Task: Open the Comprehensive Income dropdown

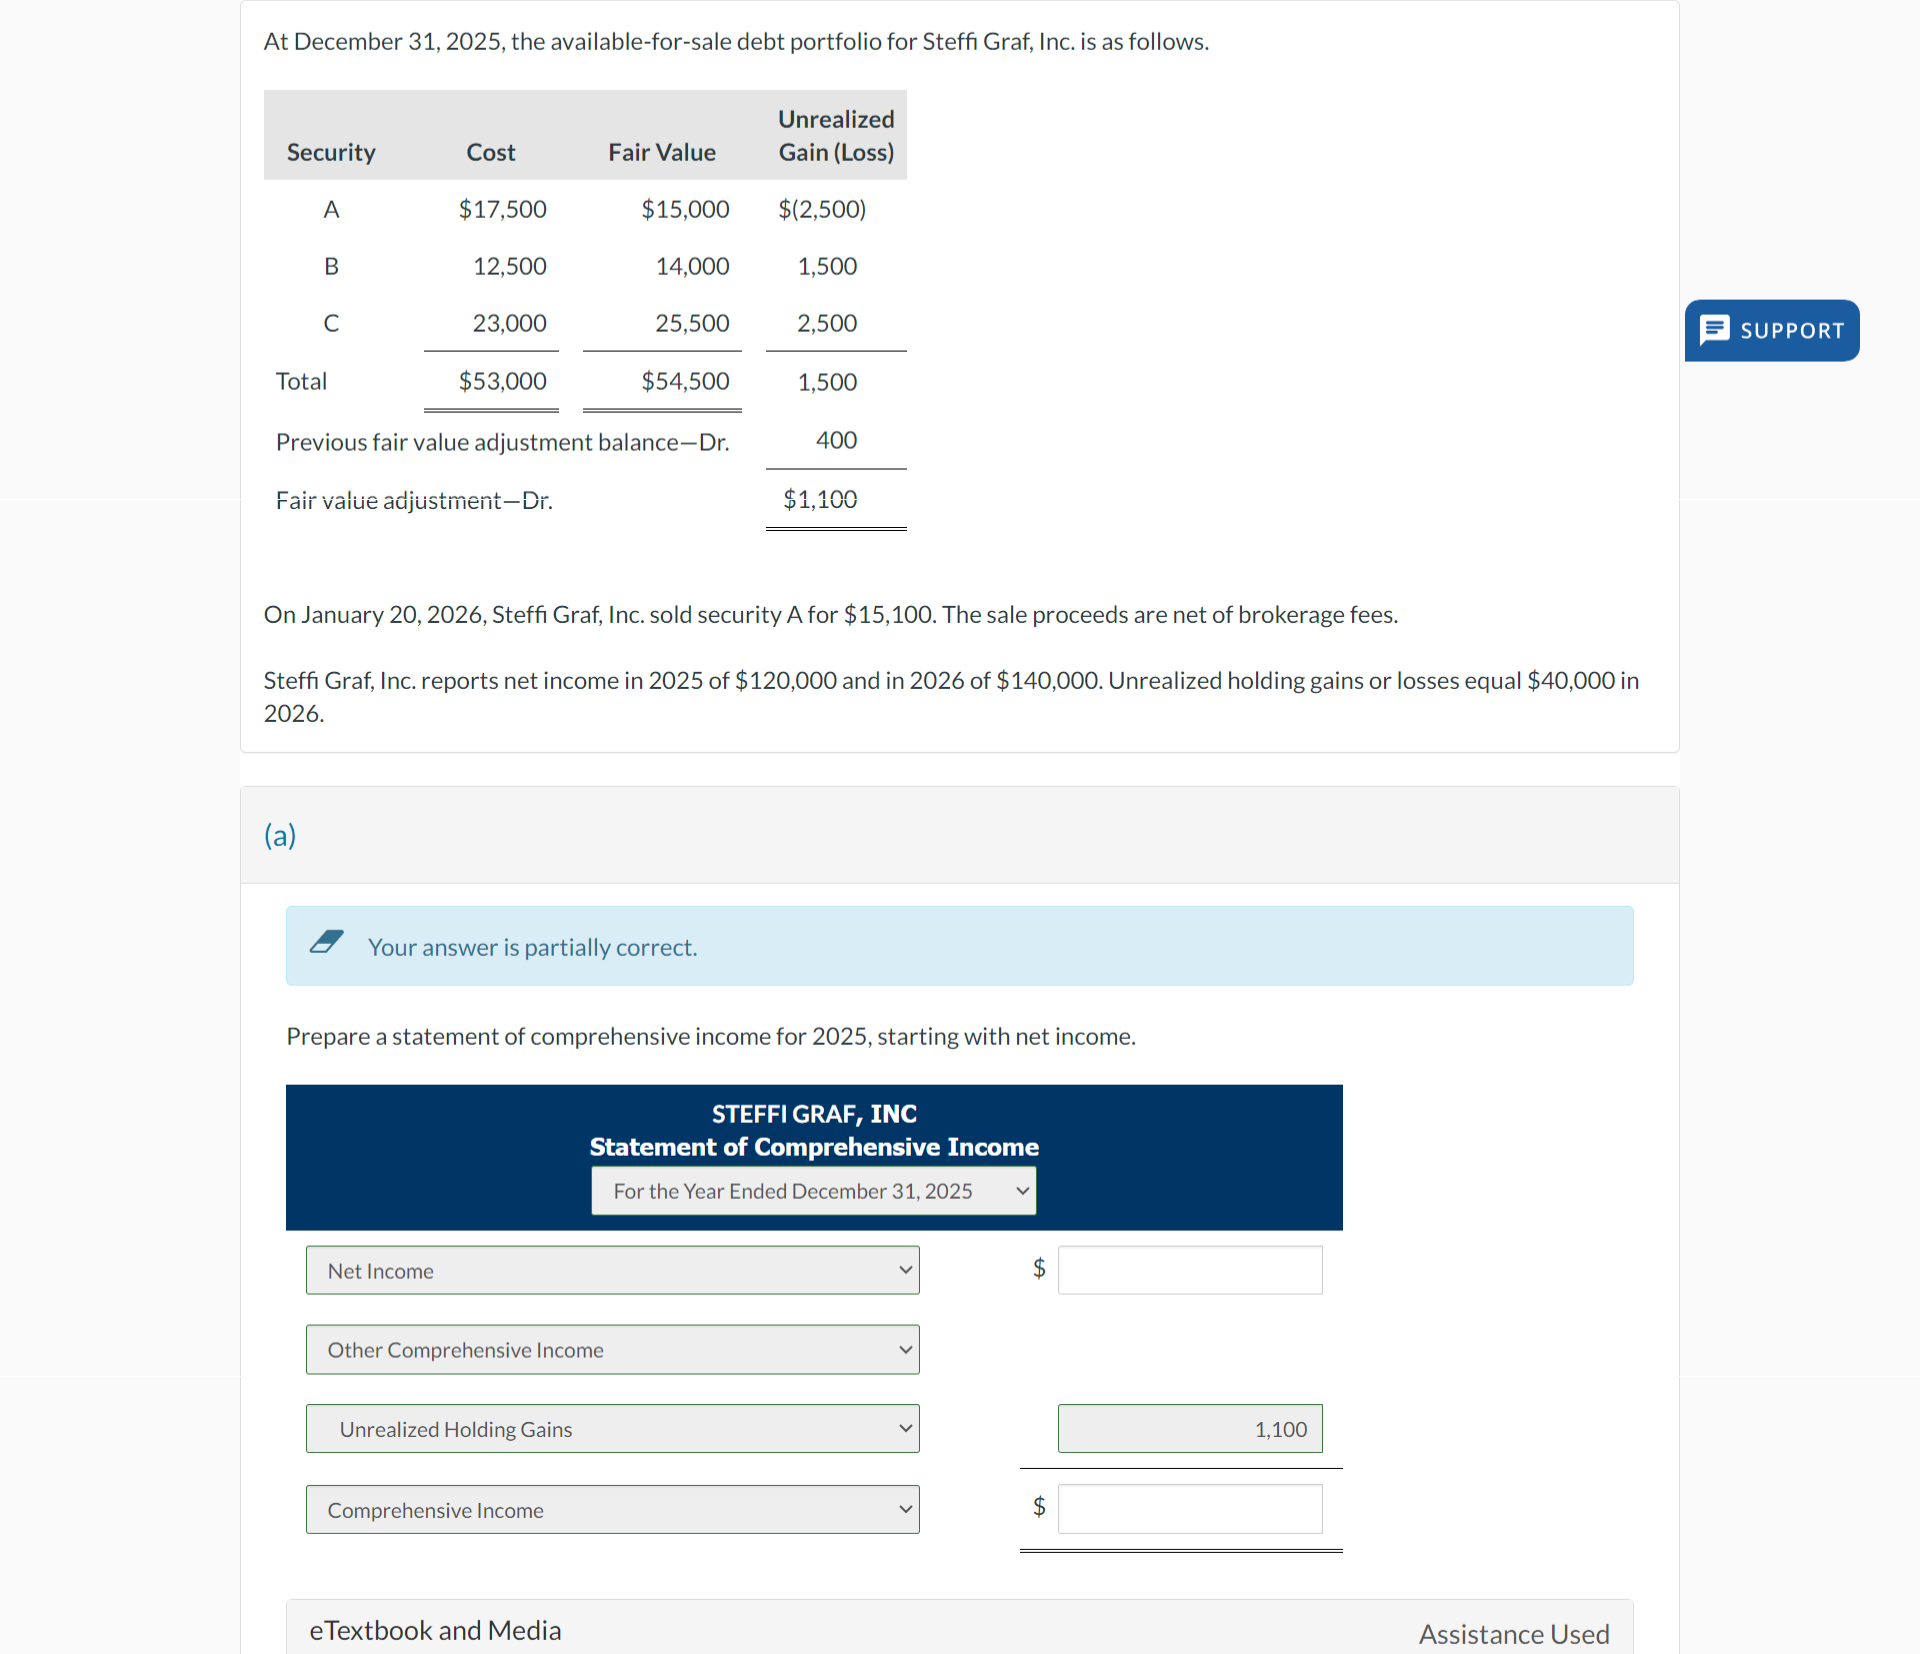Action: [x=612, y=1510]
